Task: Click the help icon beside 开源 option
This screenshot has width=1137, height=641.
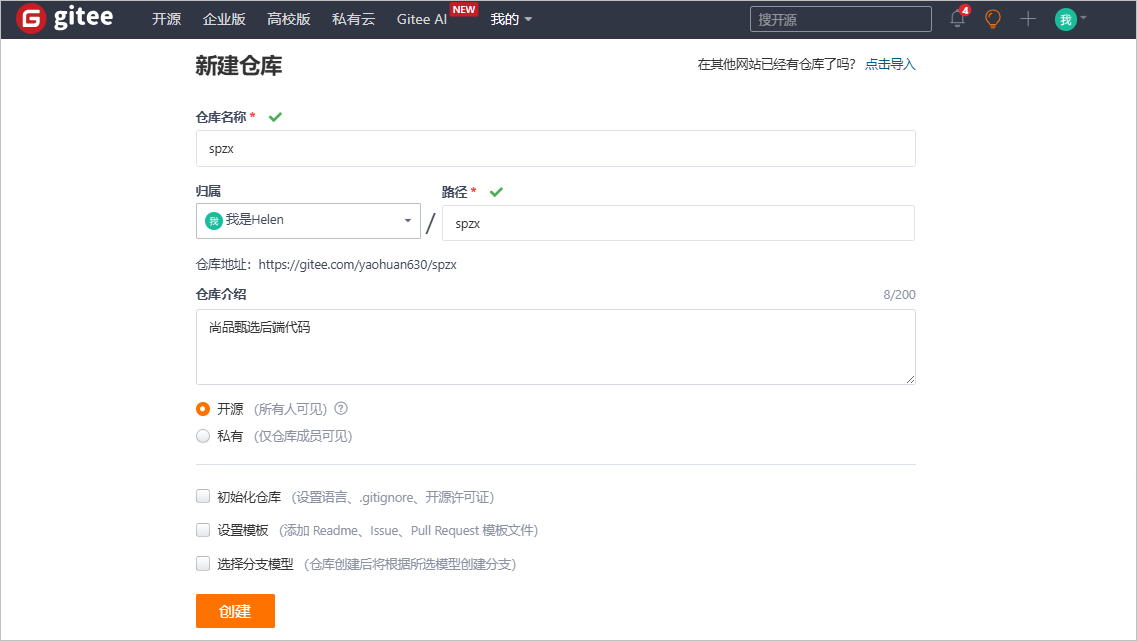Action: [x=341, y=408]
